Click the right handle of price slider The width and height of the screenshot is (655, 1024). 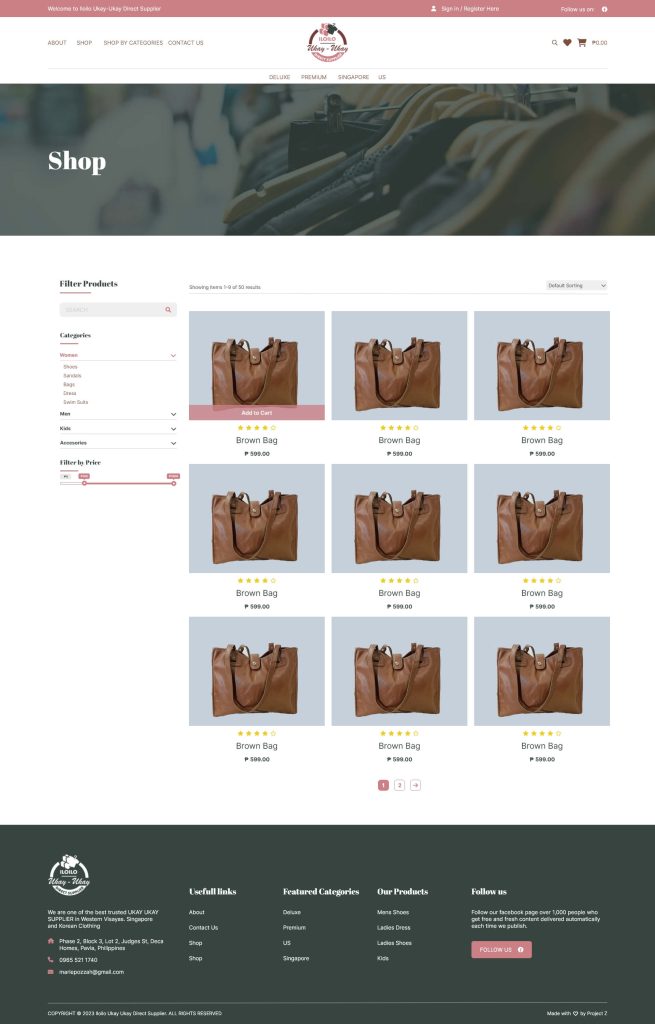coord(173,483)
